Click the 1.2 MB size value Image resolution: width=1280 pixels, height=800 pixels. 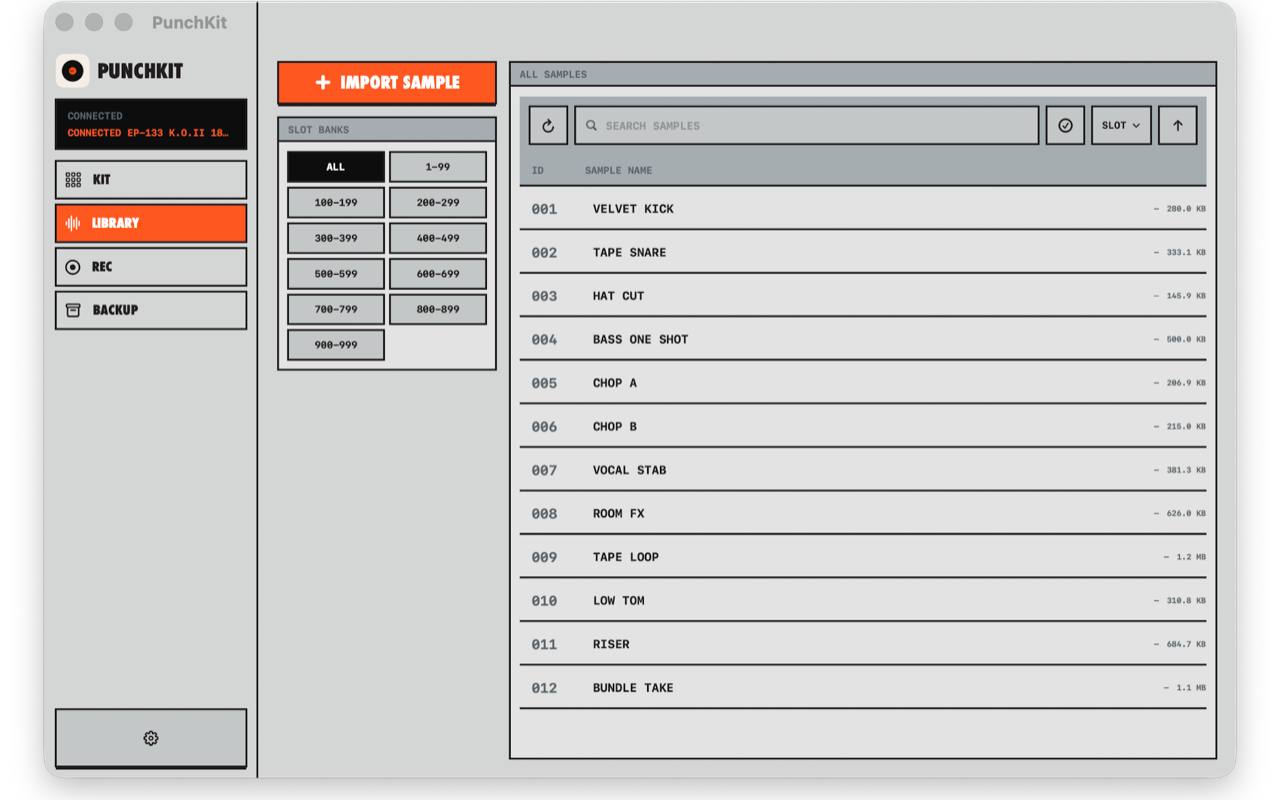(x=1191, y=557)
